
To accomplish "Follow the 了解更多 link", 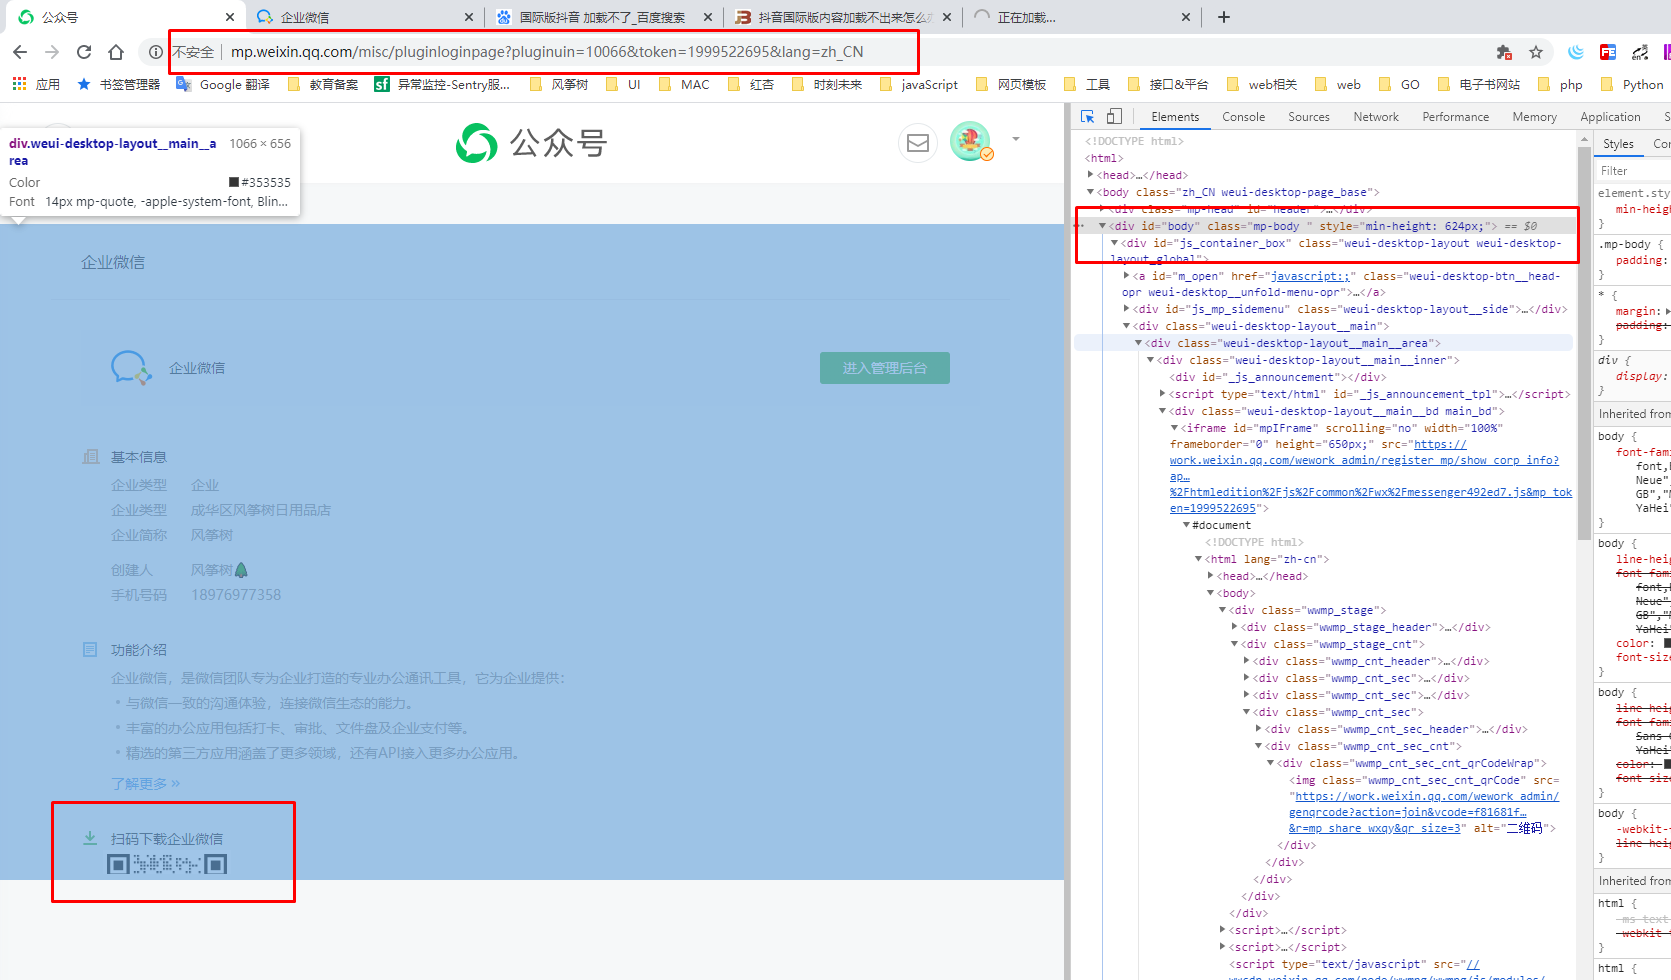I will (146, 783).
